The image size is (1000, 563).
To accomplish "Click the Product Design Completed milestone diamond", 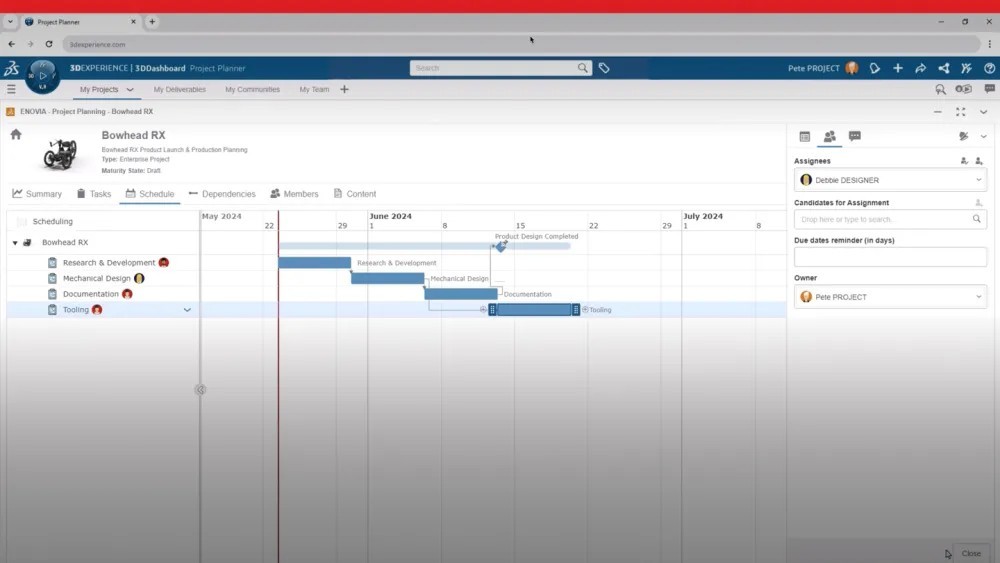I will (501, 246).
